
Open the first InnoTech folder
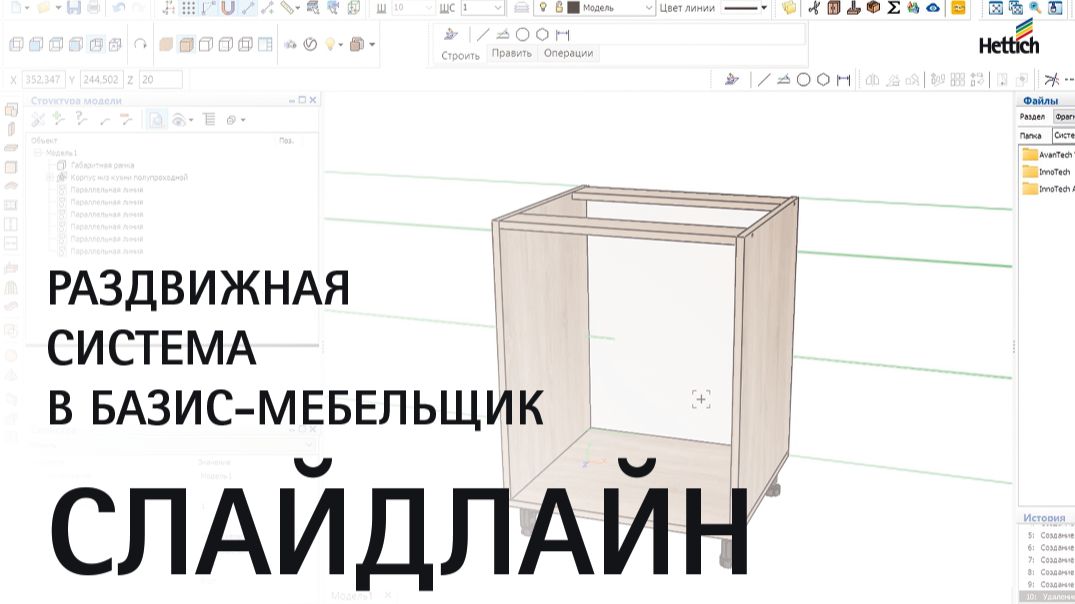pyautogui.click(x=1046, y=172)
